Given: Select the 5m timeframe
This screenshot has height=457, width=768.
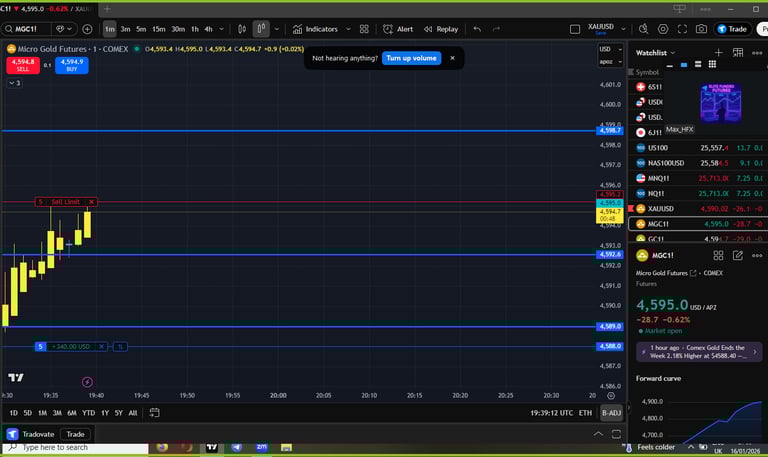Looking at the screenshot, I should 141,29.
